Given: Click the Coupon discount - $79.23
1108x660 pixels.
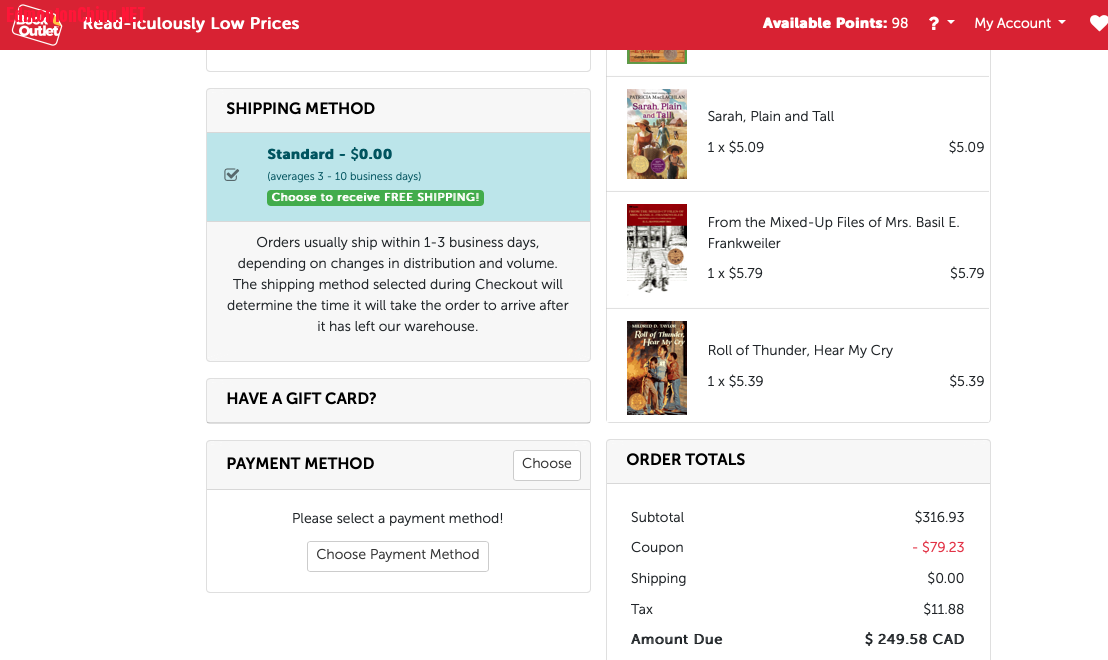Looking at the screenshot, I should click(x=938, y=548).
